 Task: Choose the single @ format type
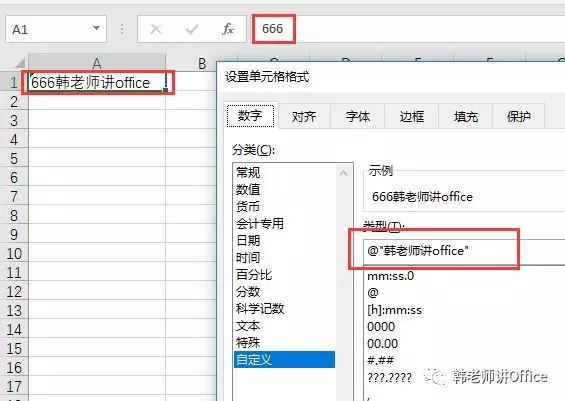[x=373, y=293]
